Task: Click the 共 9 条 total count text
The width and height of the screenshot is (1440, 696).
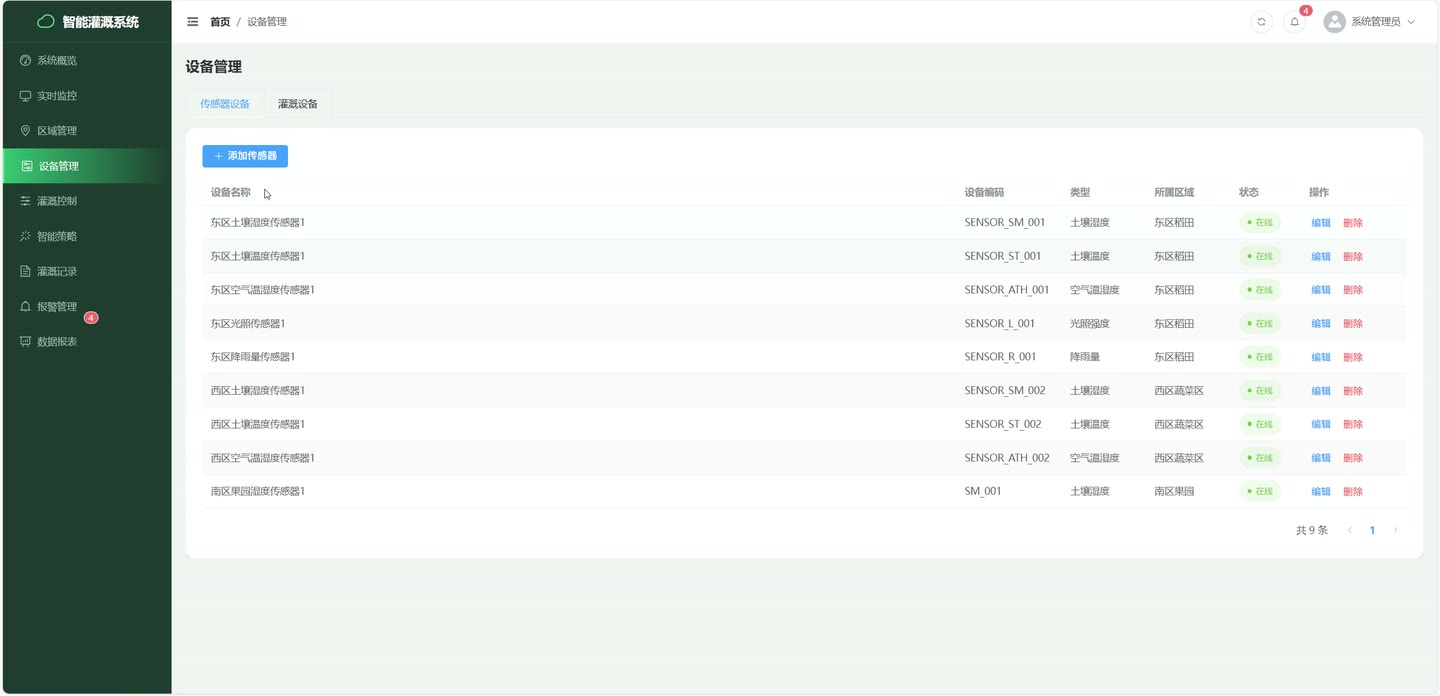Action: [1312, 530]
